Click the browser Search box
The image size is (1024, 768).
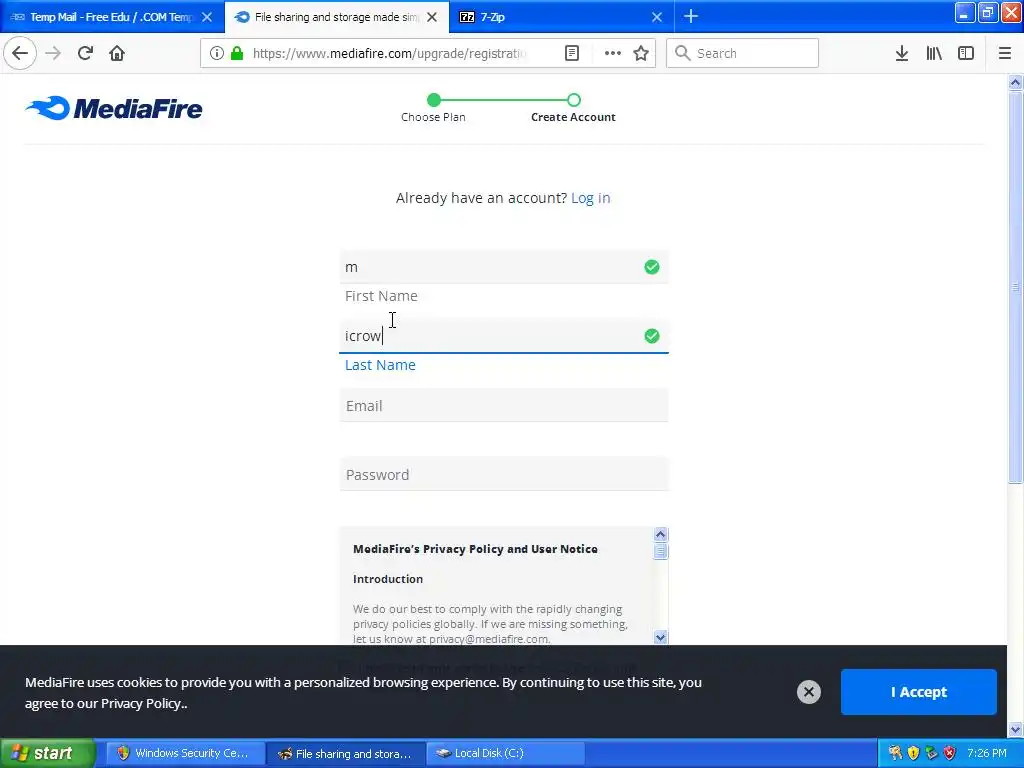742,53
